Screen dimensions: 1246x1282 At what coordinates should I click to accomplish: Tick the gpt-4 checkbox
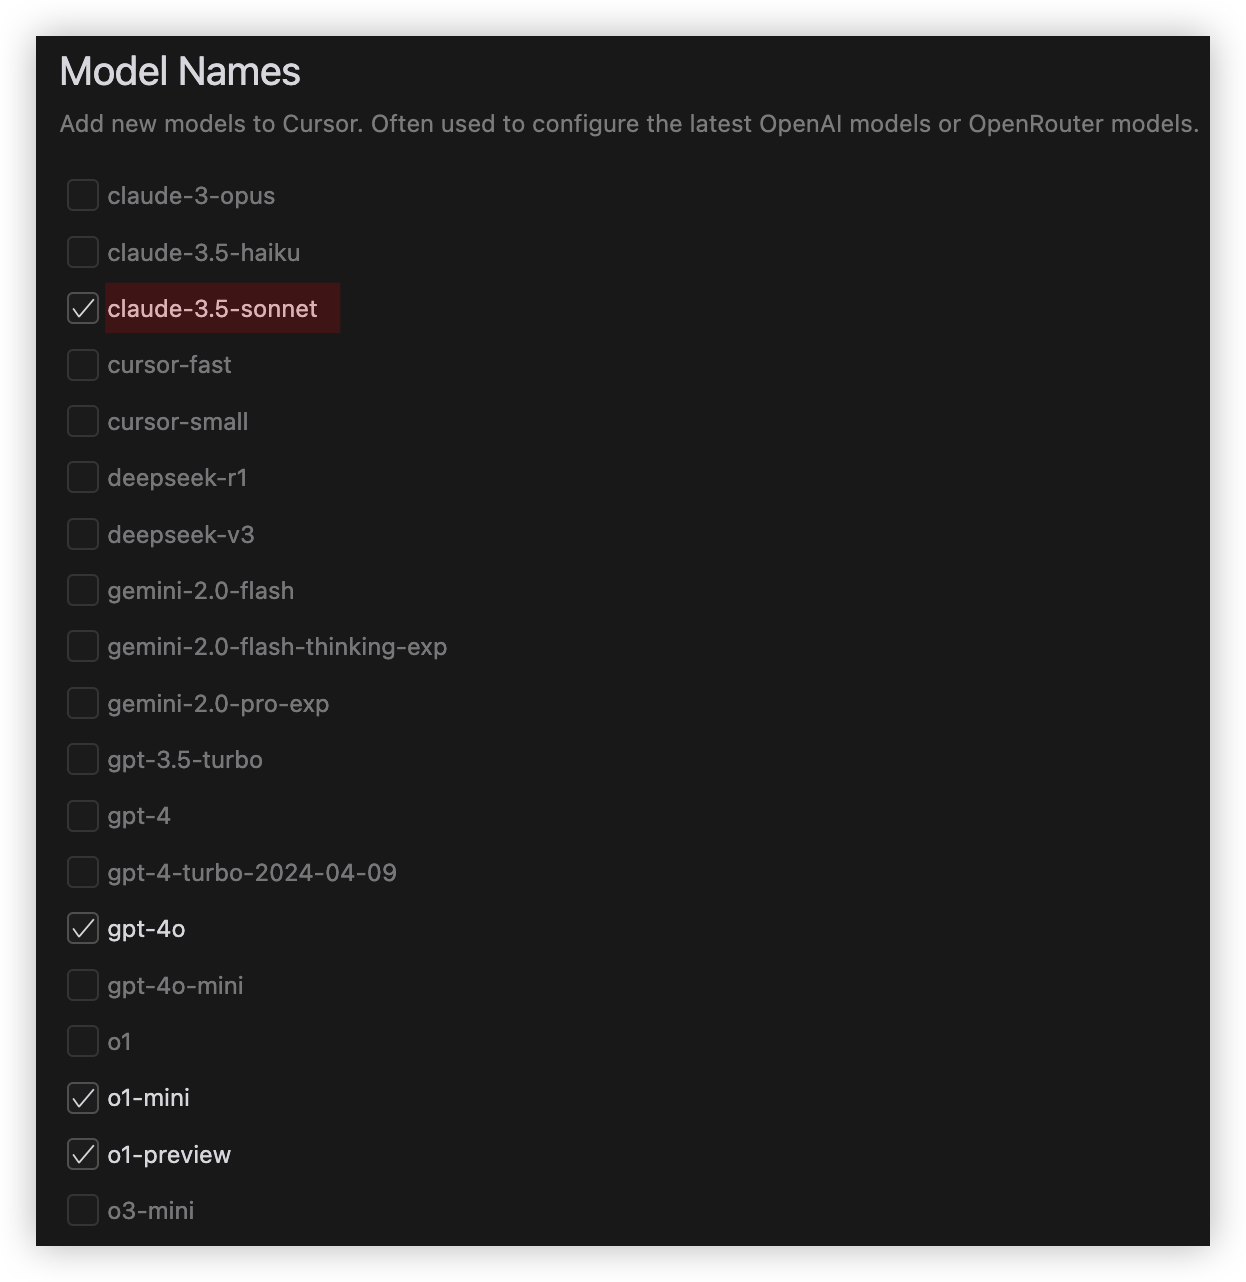[83, 816]
